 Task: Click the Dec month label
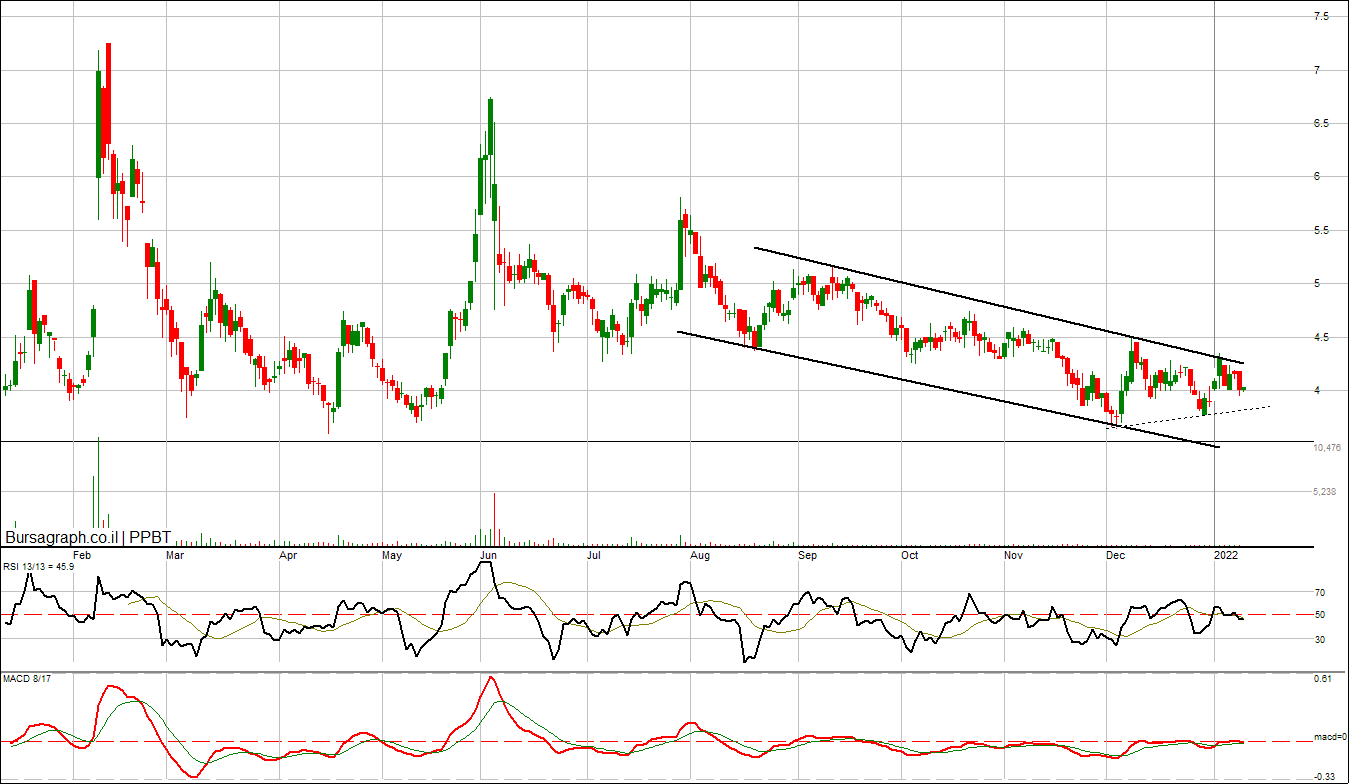coord(1116,554)
